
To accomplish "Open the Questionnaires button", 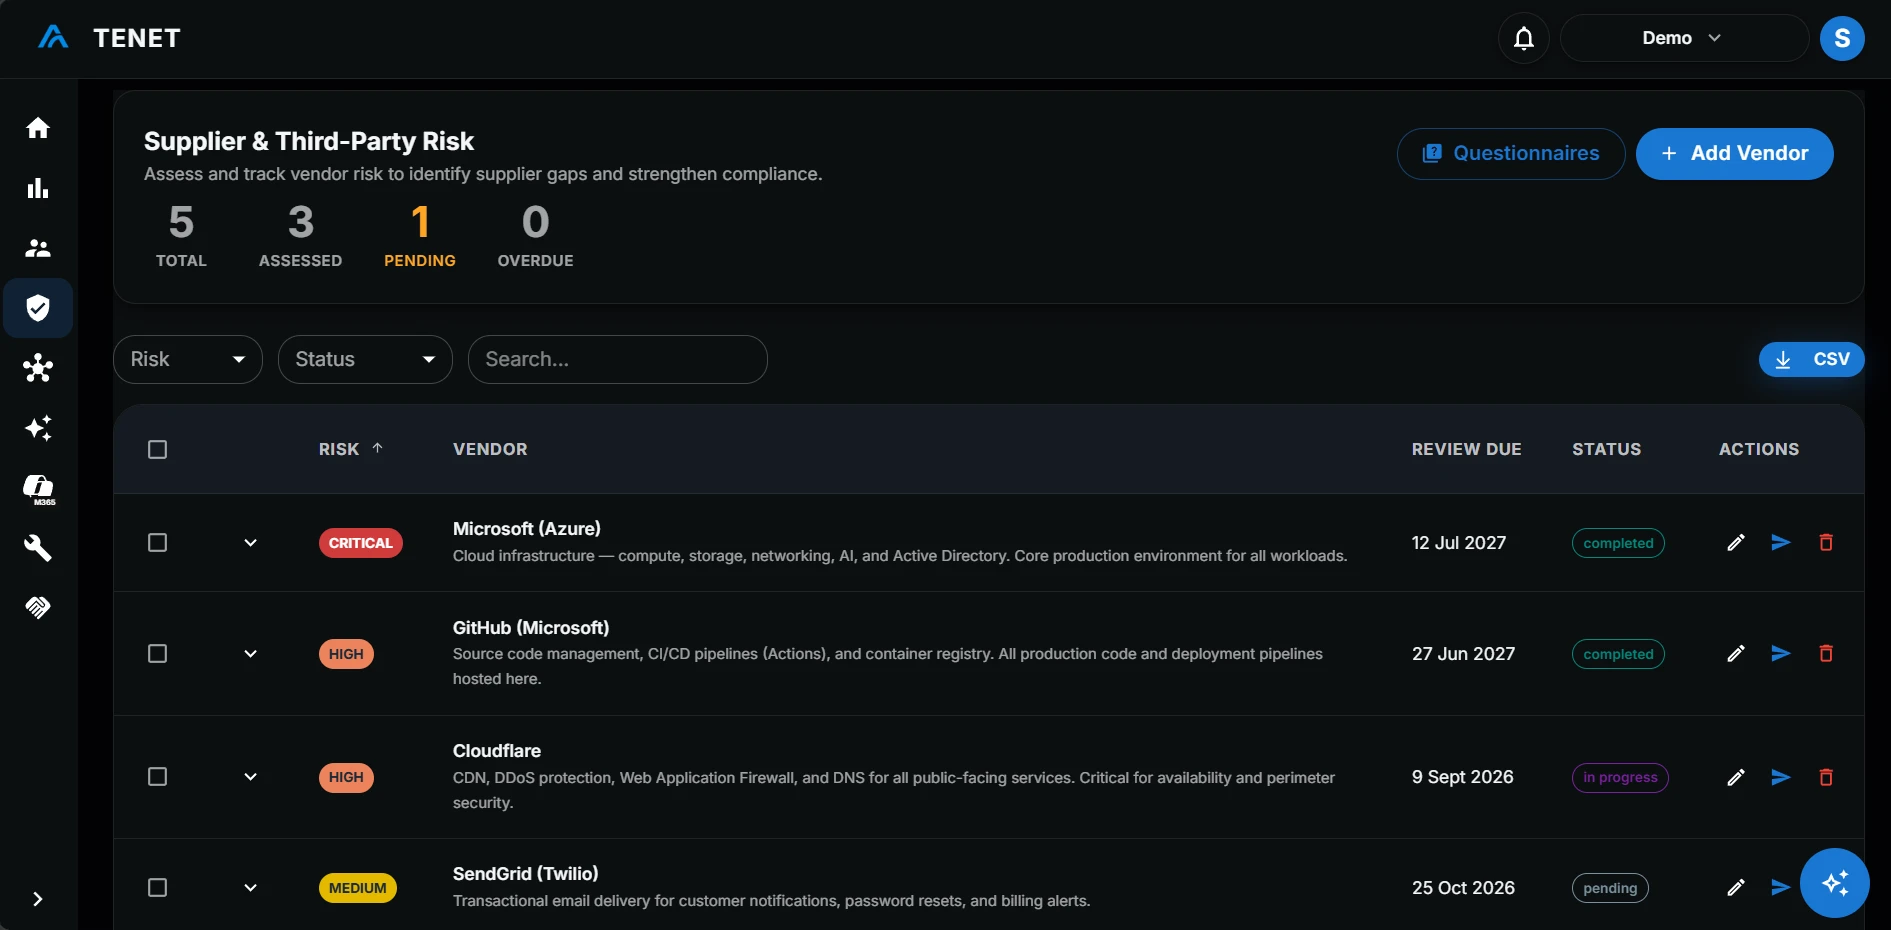I will 1510,154.
